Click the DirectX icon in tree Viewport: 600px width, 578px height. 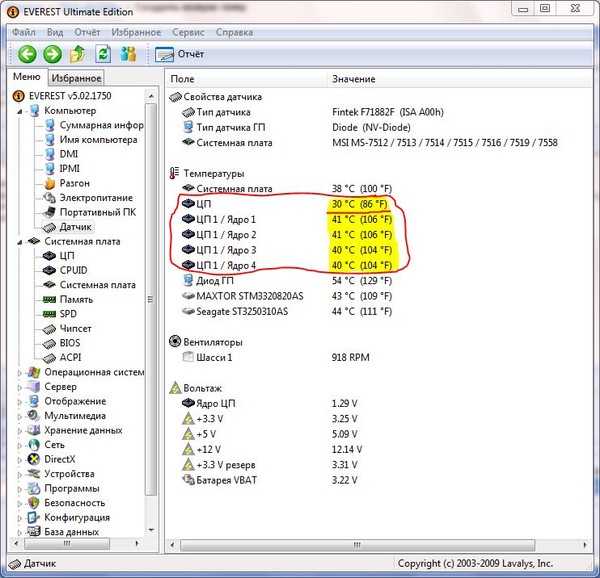coord(34,459)
